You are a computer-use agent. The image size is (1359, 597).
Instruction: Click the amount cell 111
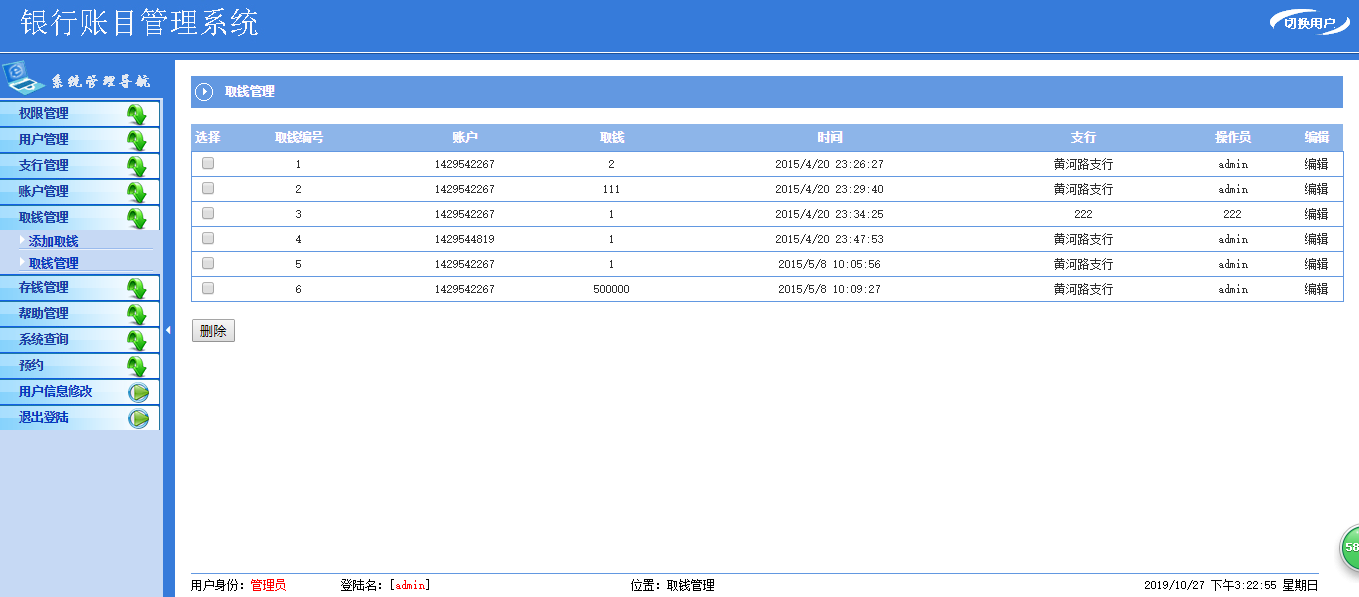[x=611, y=189]
